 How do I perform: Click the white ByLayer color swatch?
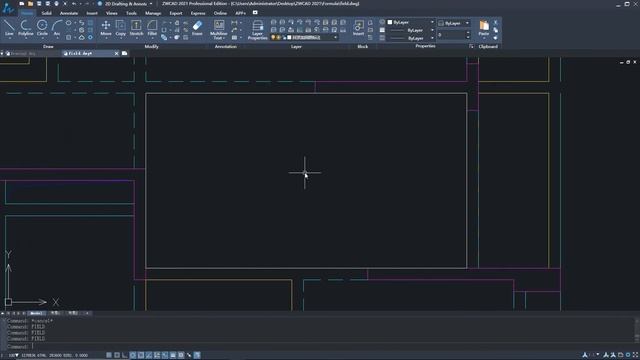(x=390, y=22)
